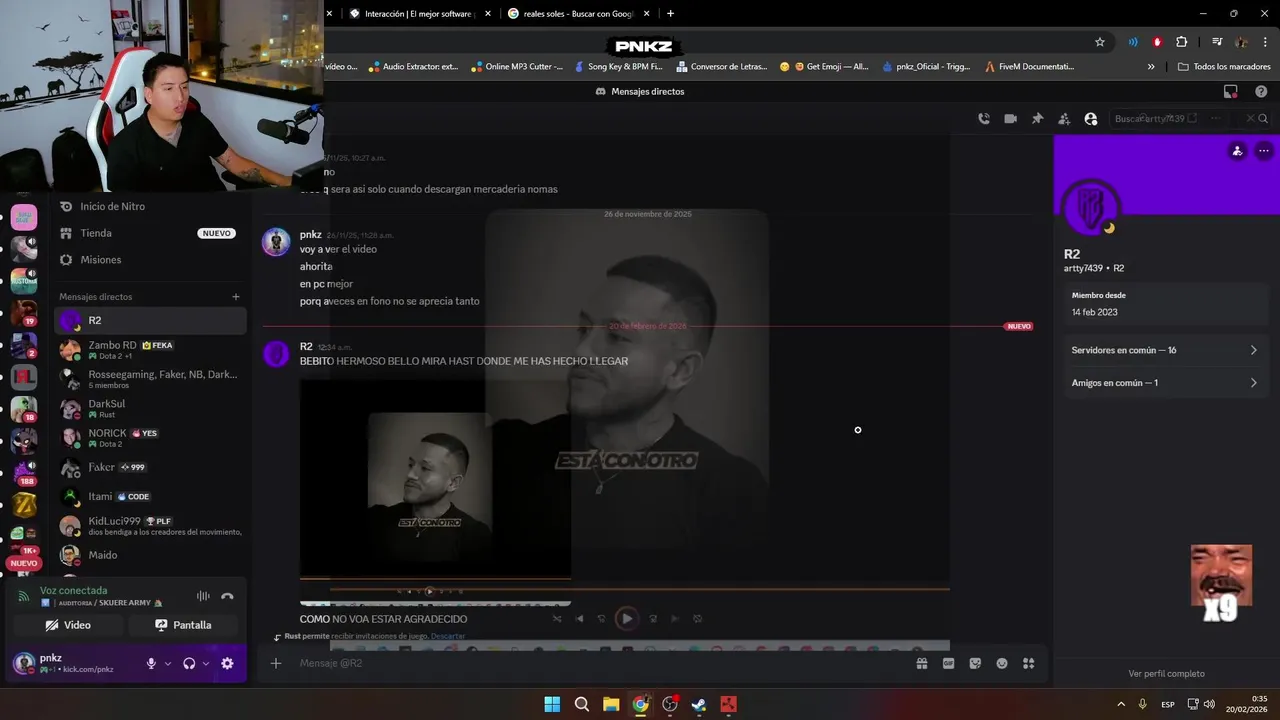Bookmark this page star icon
This screenshot has width=1280, height=720.
pyautogui.click(x=1100, y=42)
